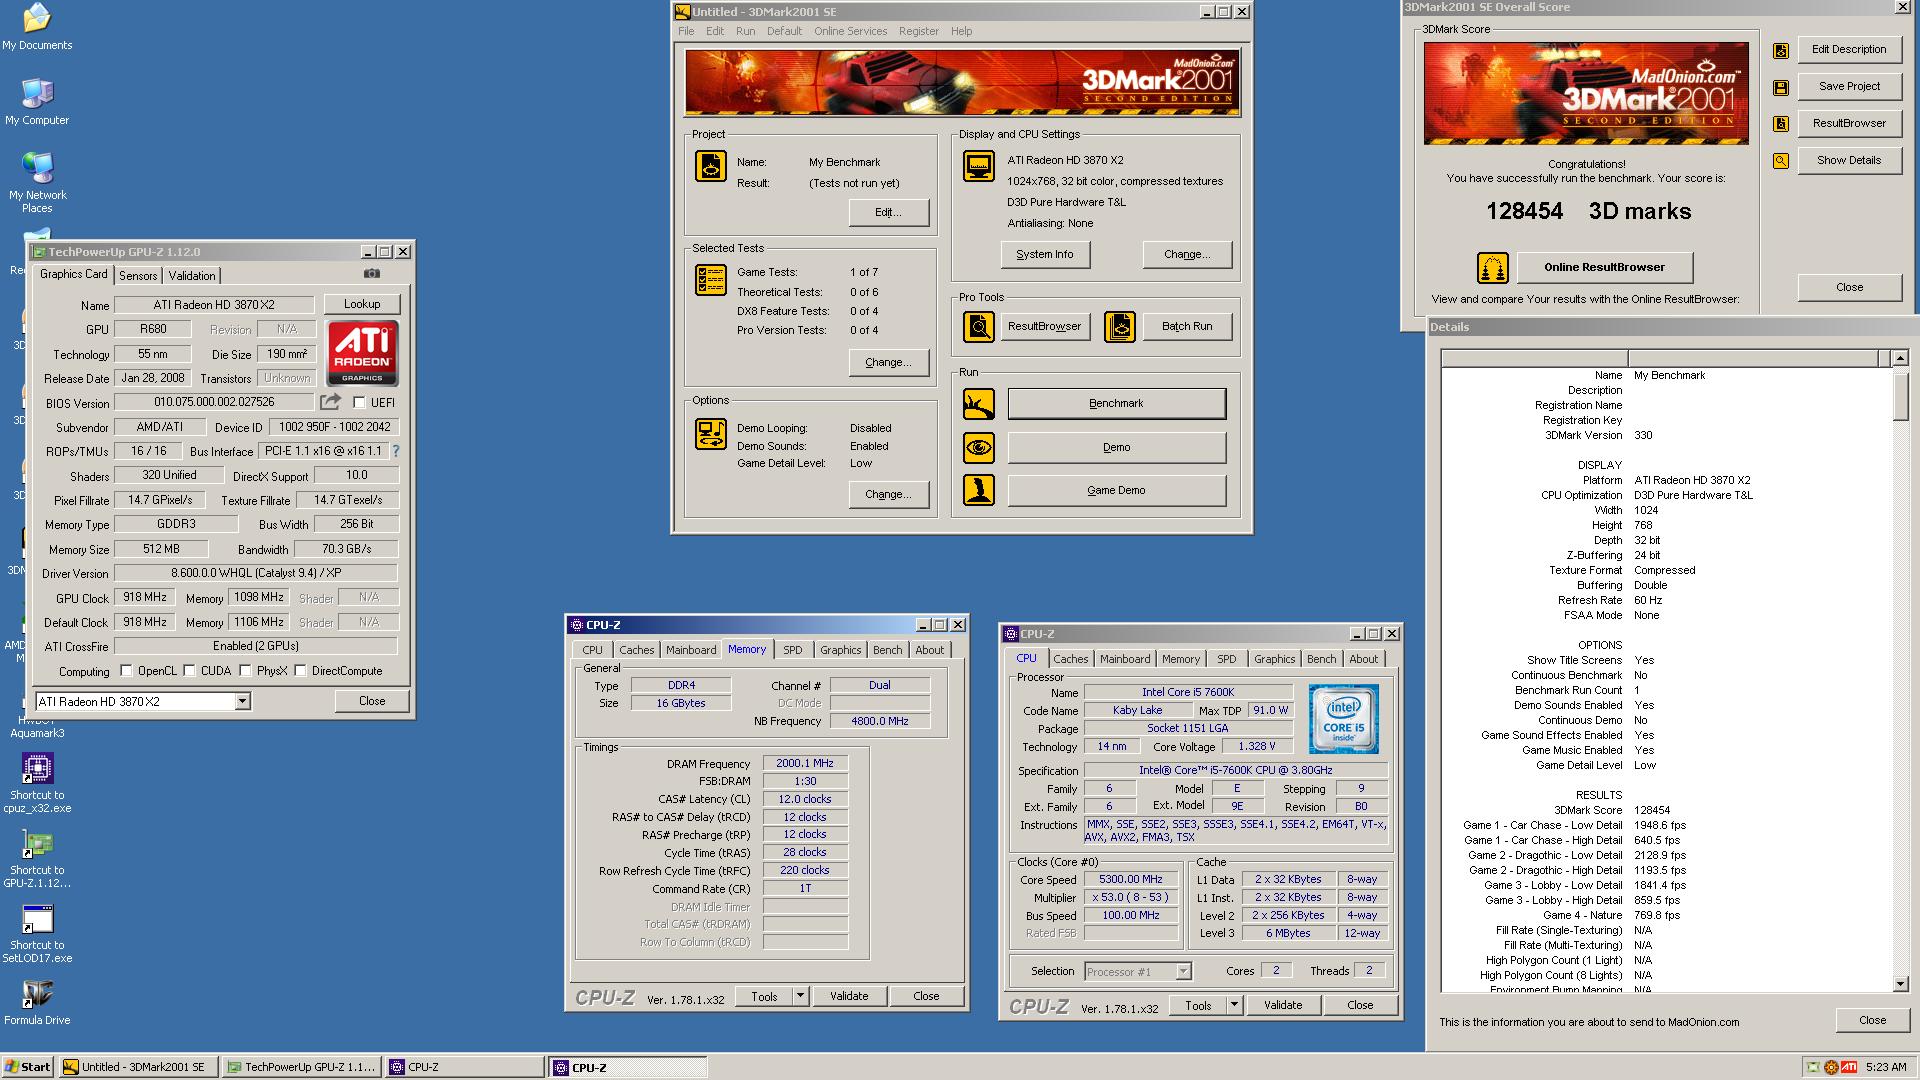
Task: Open Online Services menu
Action: tap(851, 31)
